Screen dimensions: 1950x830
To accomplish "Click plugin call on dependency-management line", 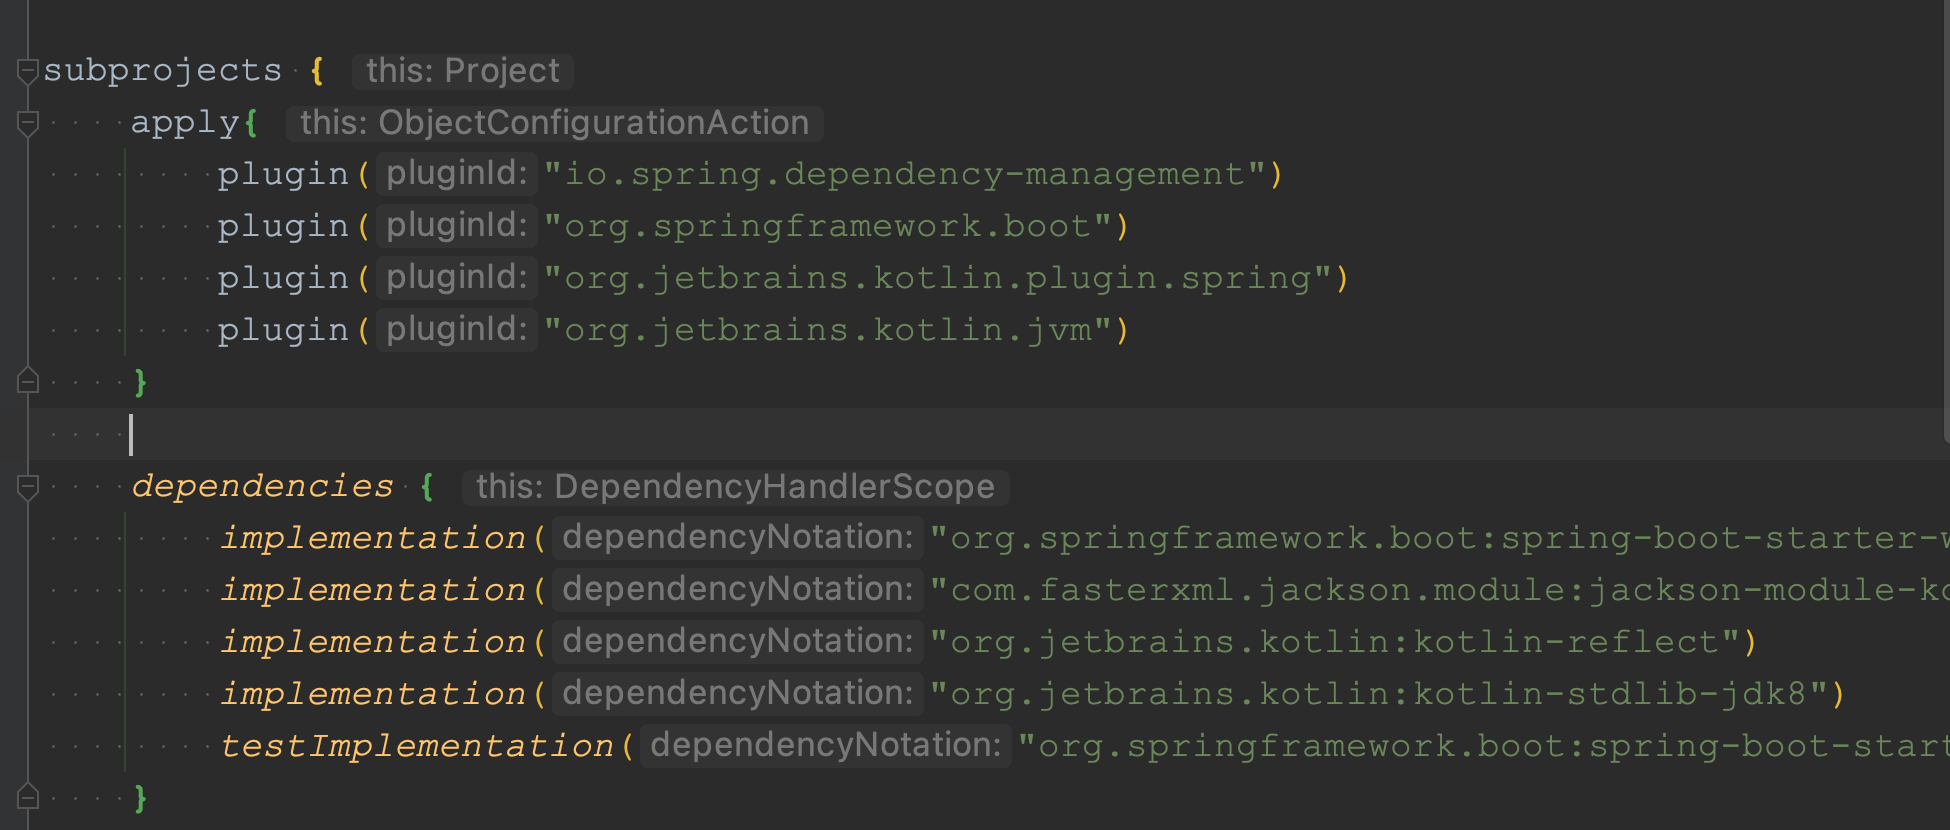I will [283, 175].
